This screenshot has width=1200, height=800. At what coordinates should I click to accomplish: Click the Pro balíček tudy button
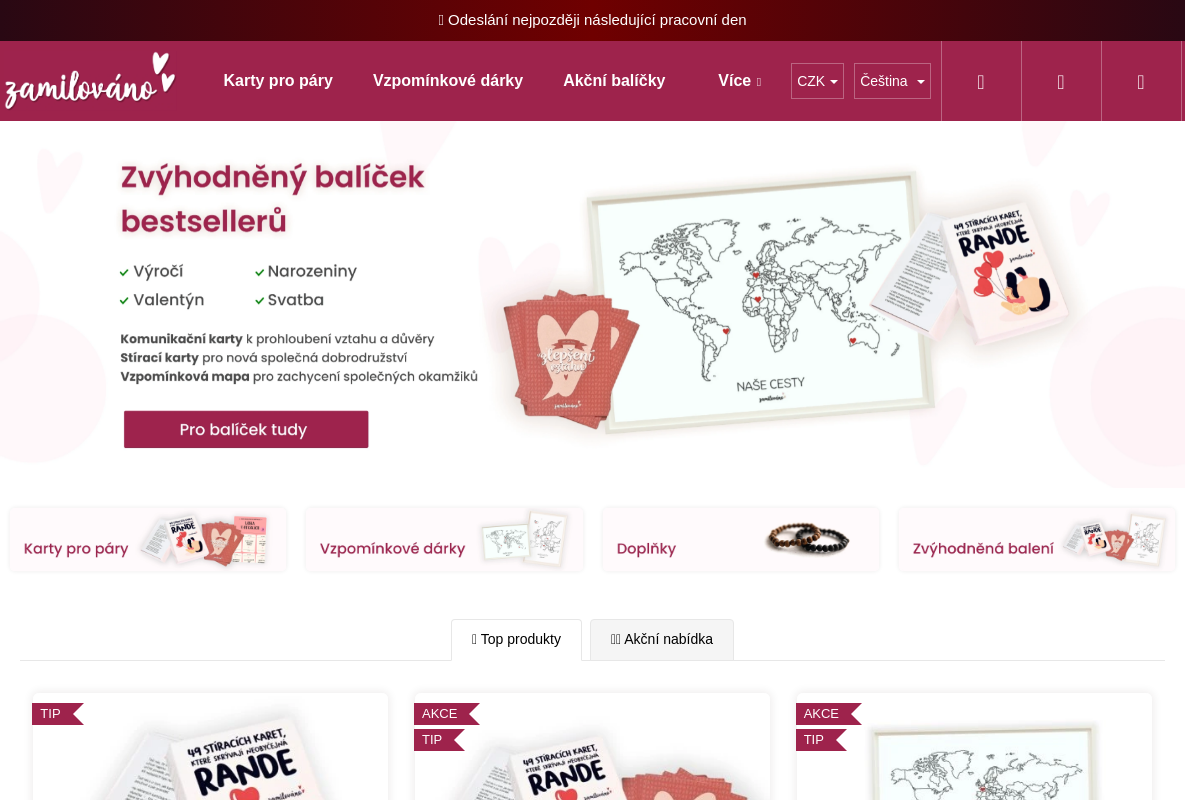(246, 429)
